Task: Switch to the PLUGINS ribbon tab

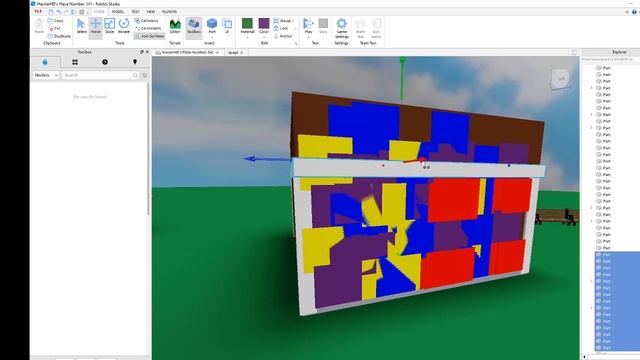Action: pos(169,12)
